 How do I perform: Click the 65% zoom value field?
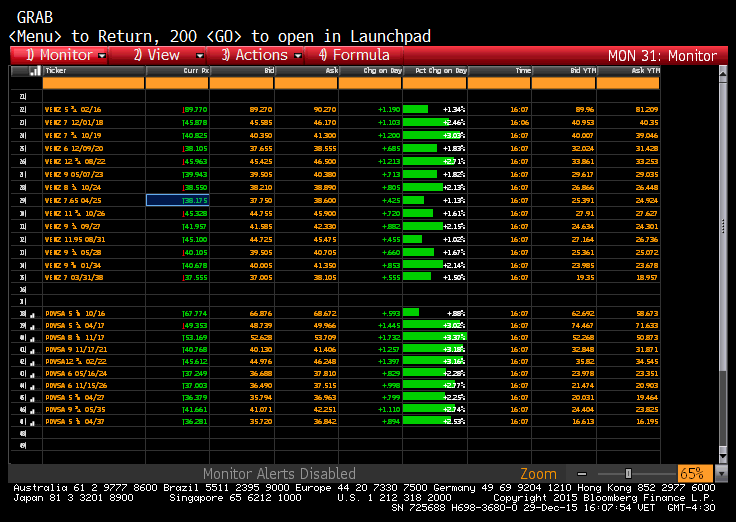[x=695, y=474]
